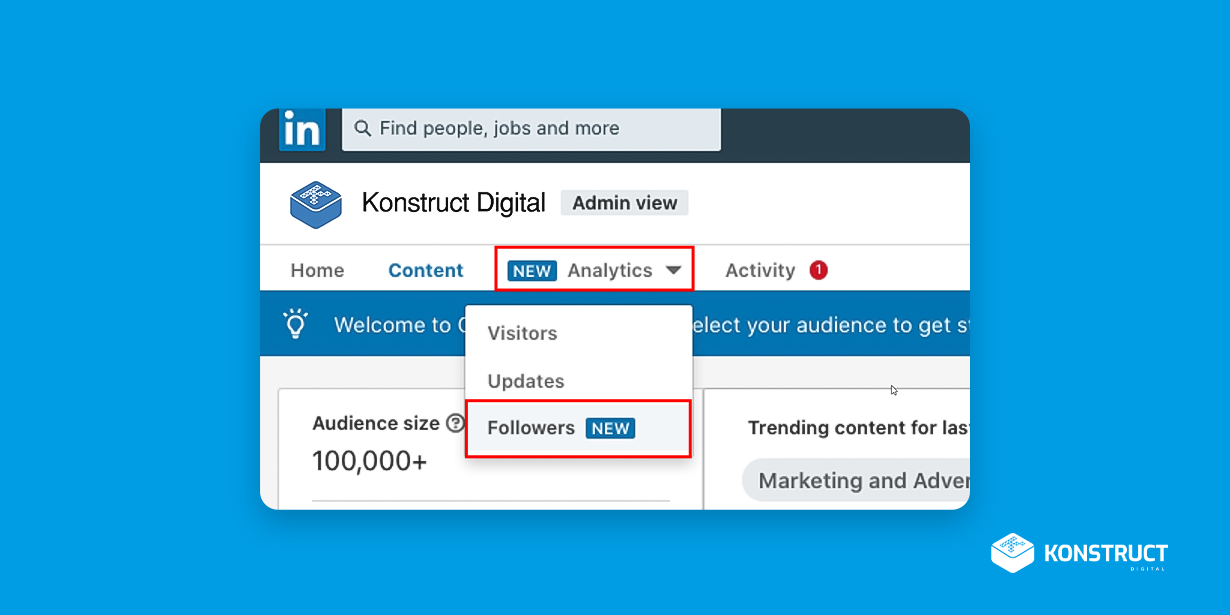Click the NEW badge beside Analytics
This screenshot has height=615, width=1230.
coord(532,271)
